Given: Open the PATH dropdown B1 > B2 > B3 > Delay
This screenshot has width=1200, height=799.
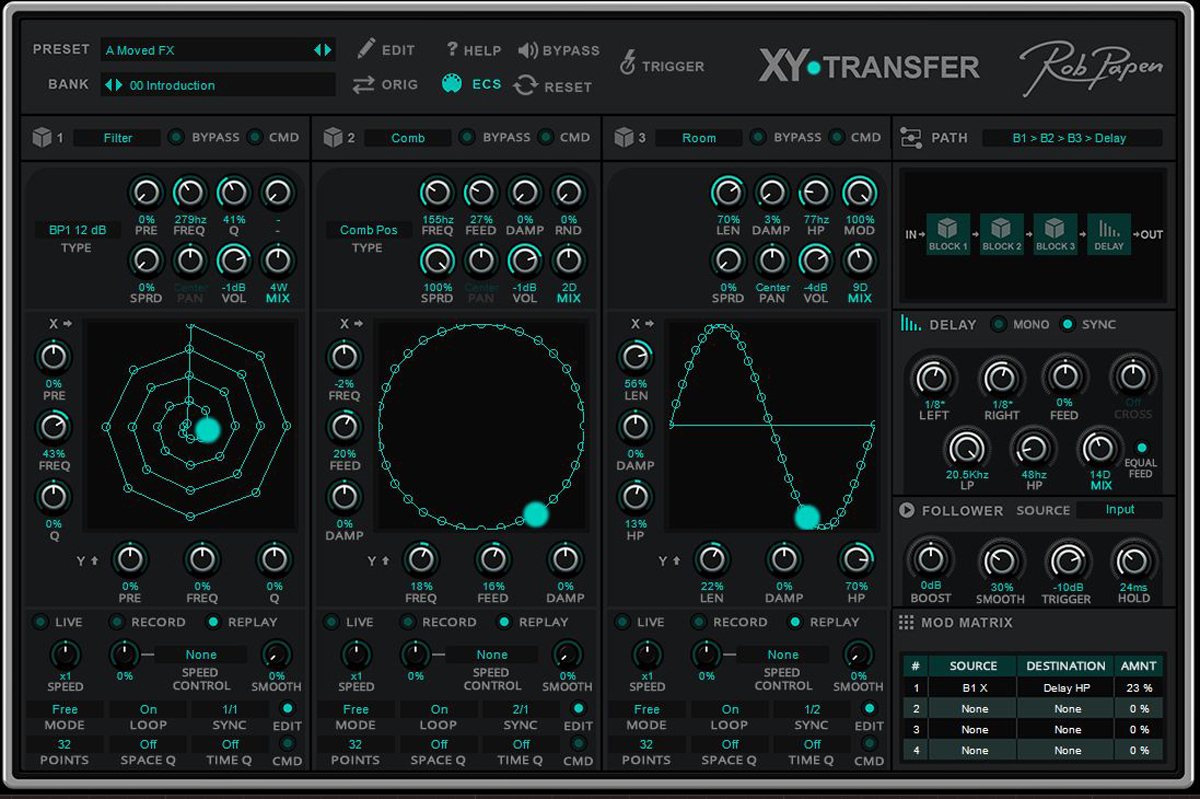Looking at the screenshot, I should 1072,138.
